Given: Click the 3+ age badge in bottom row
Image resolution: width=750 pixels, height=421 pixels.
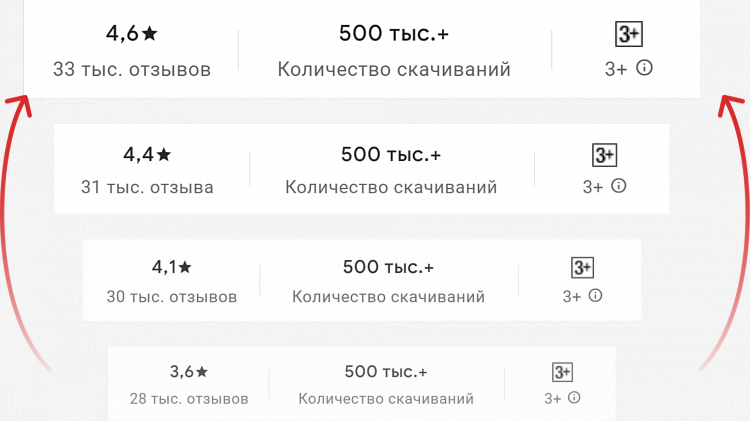Looking at the screenshot, I should (562, 372).
